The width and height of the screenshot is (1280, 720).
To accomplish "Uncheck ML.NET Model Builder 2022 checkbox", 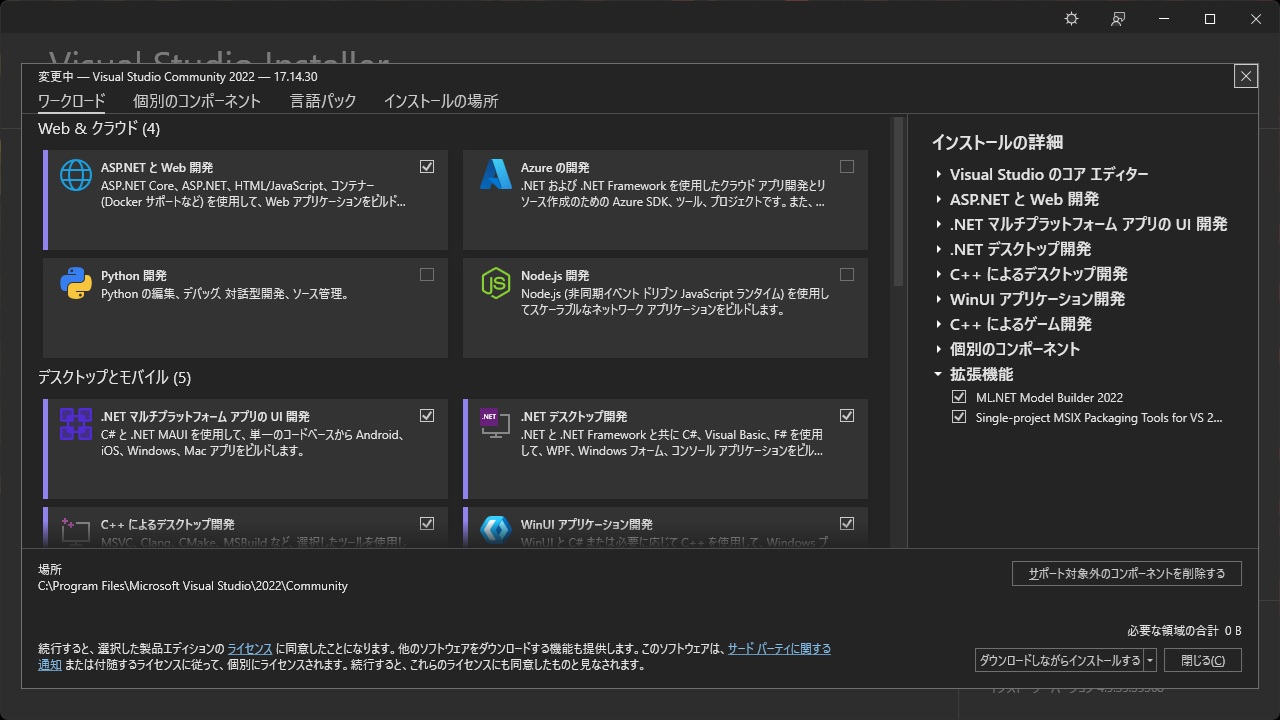I will click(x=960, y=397).
